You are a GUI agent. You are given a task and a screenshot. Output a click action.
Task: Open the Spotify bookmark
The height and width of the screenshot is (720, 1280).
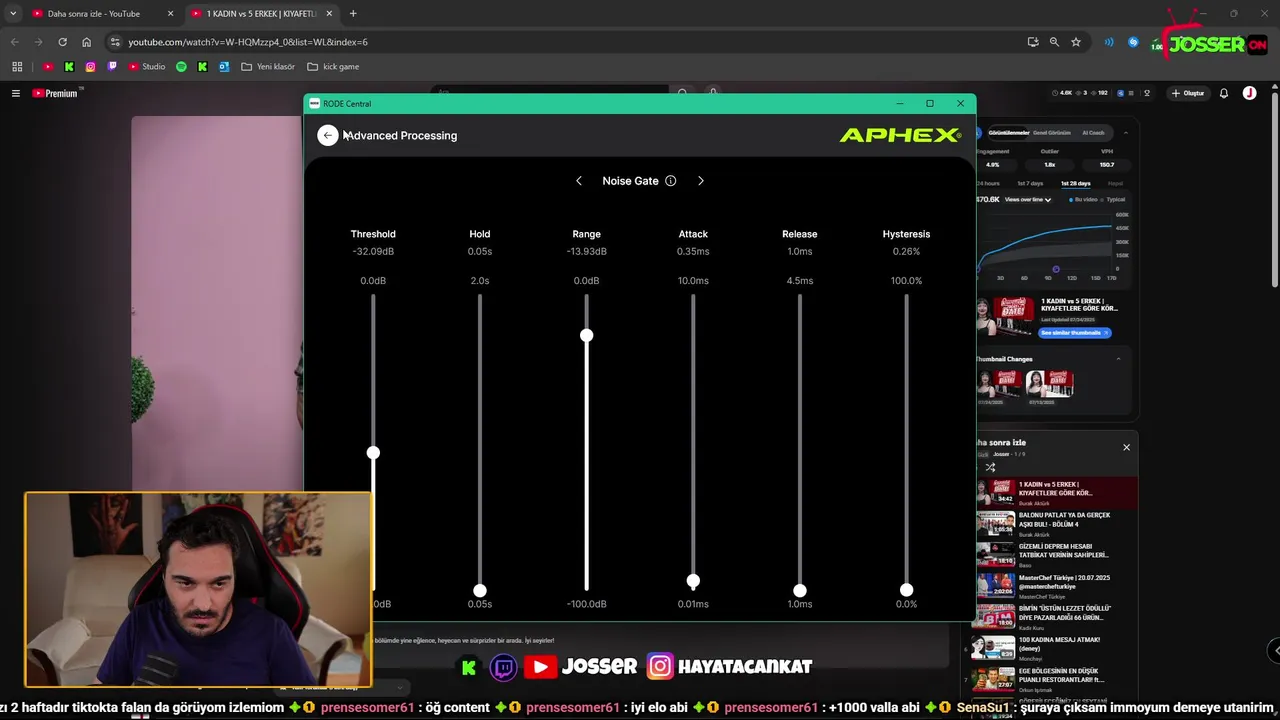[x=181, y=67]
